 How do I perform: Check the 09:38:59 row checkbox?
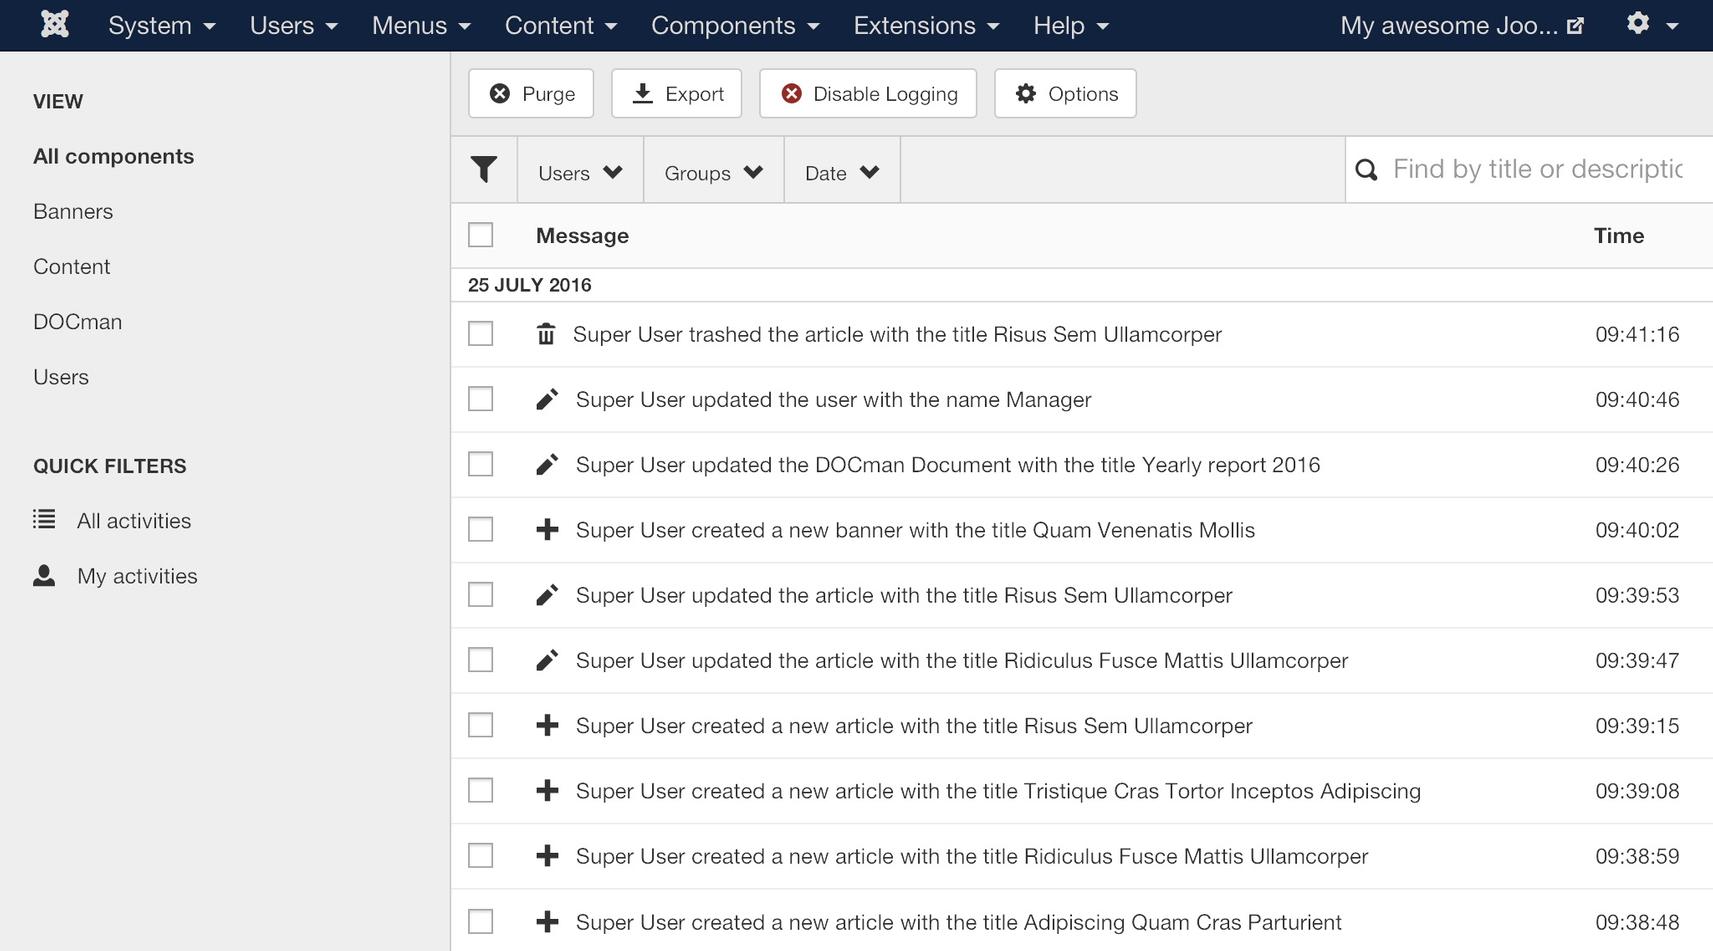(x=481, y=856)
